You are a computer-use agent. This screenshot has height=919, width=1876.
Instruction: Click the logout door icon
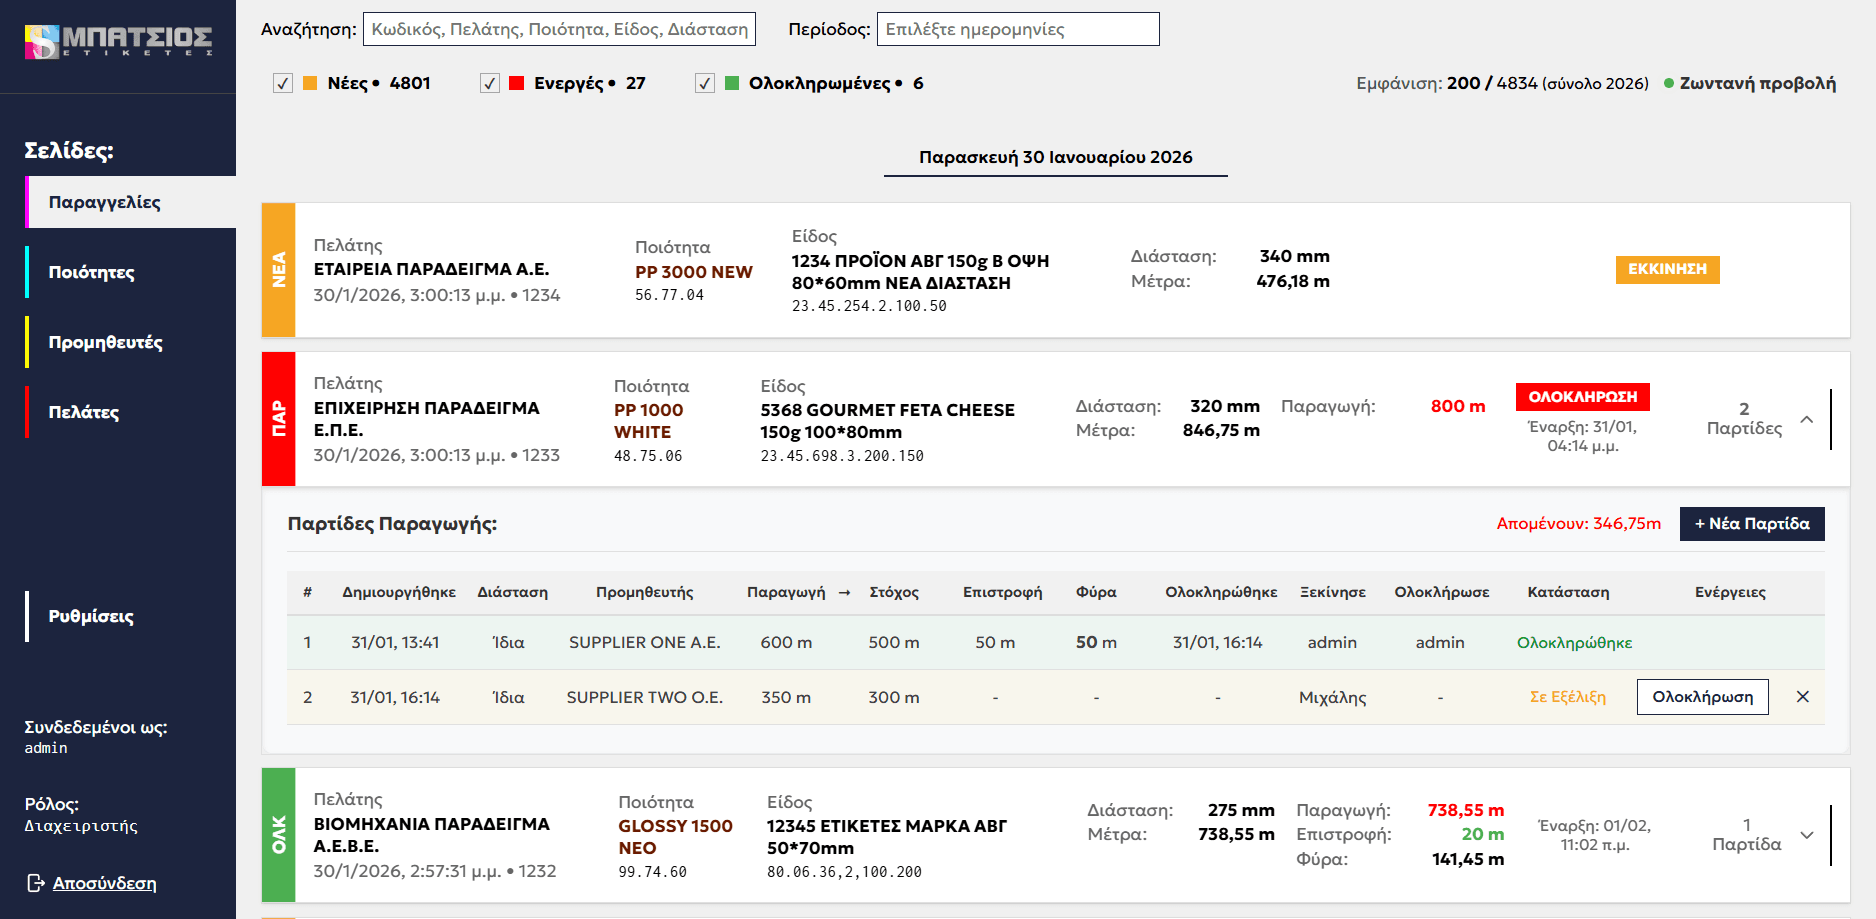point(36,883)
